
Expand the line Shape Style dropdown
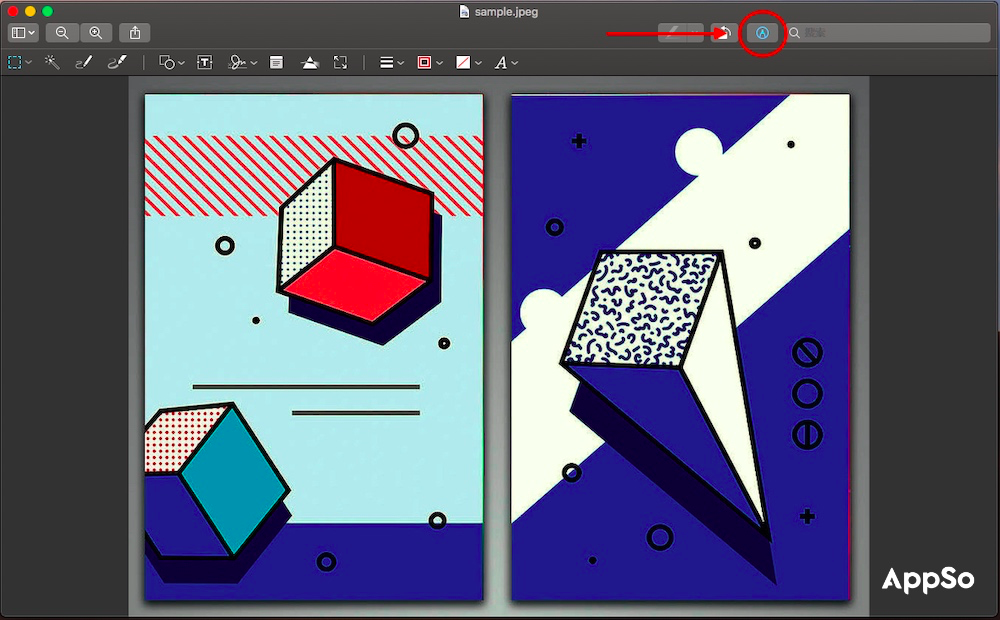click(x=391, y=62)
